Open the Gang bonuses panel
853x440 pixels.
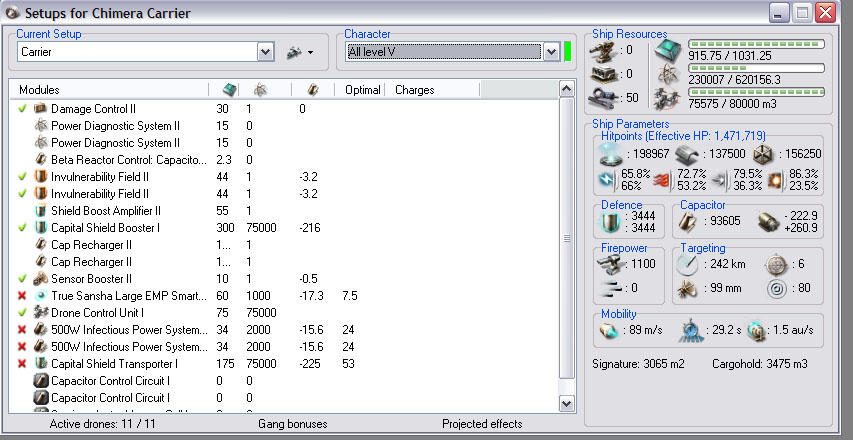(x=293, y=424)
